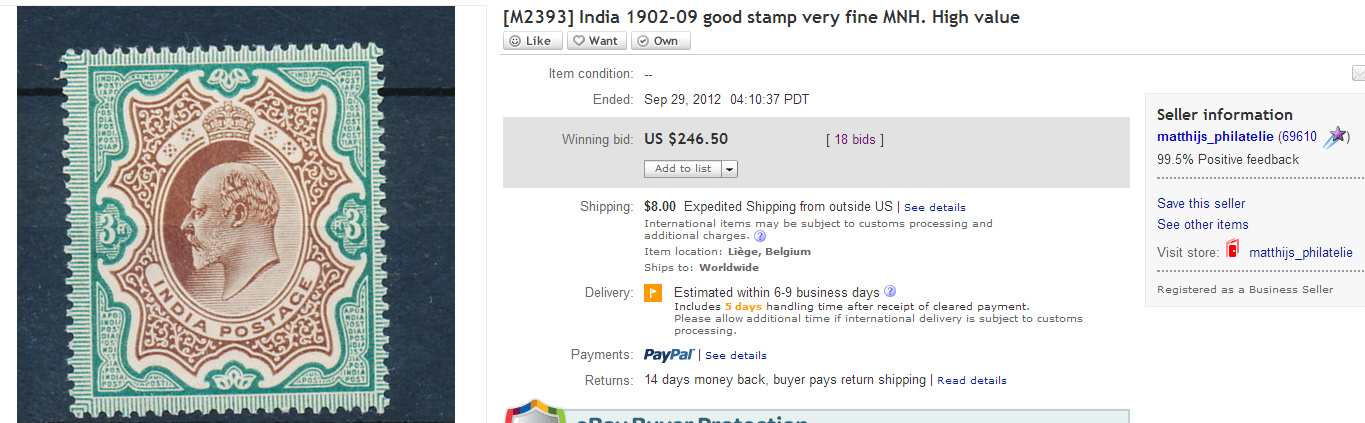Open the 18 bids history link

coord(855,140)
